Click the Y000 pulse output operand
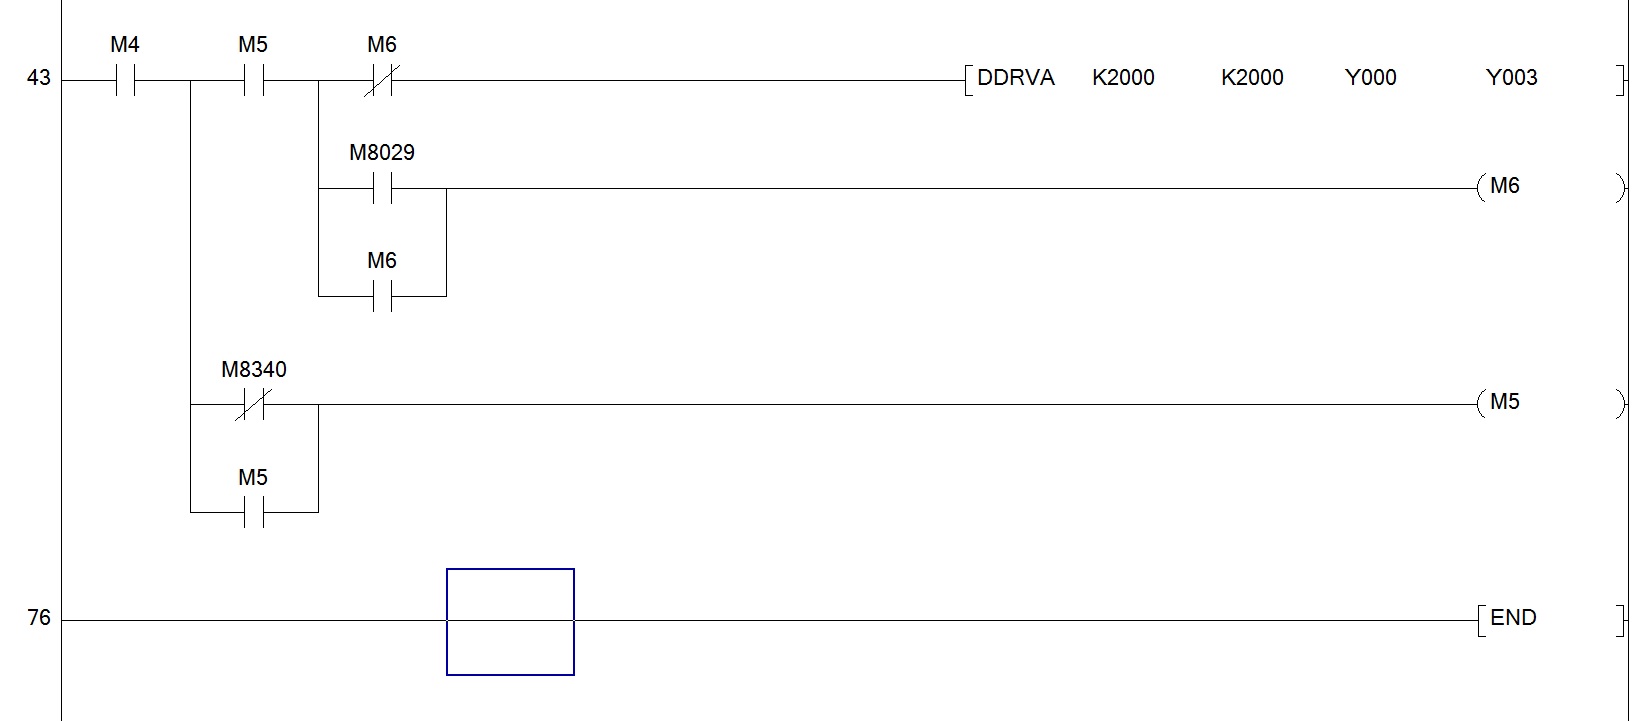This screenshot has width=1636, height=721. click(x=1370, y=78)
